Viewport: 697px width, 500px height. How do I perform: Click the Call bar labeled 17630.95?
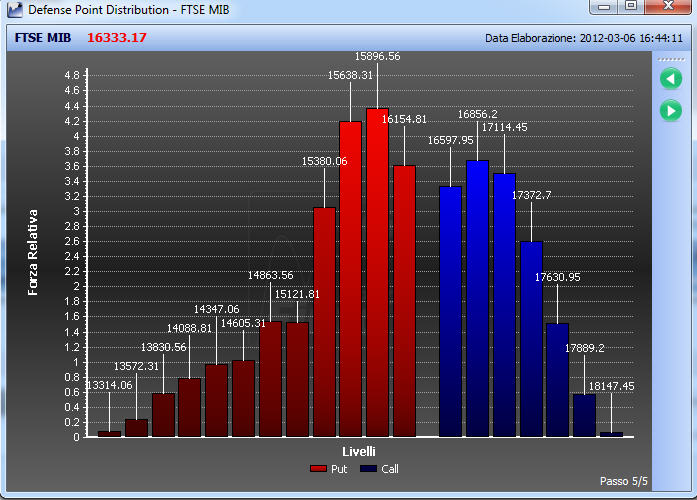pos(557,380)
